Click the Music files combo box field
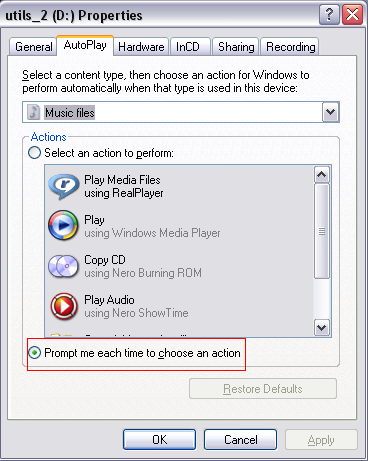The image size is (368, 461). 181,112
